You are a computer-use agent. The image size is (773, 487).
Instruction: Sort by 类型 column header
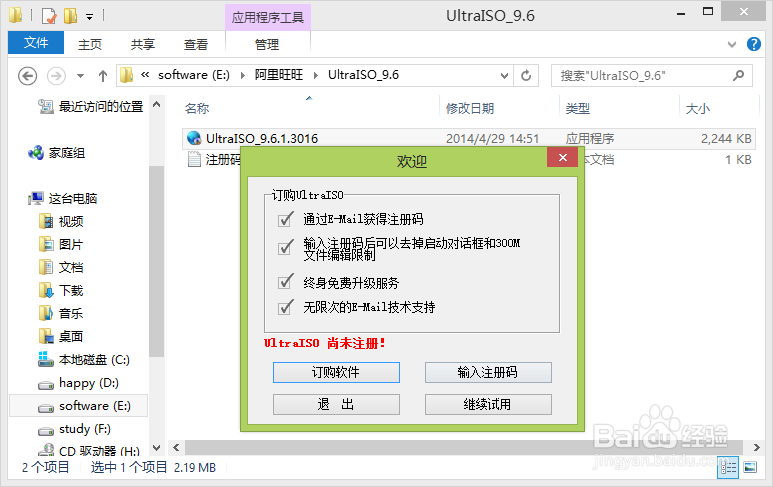577,108
